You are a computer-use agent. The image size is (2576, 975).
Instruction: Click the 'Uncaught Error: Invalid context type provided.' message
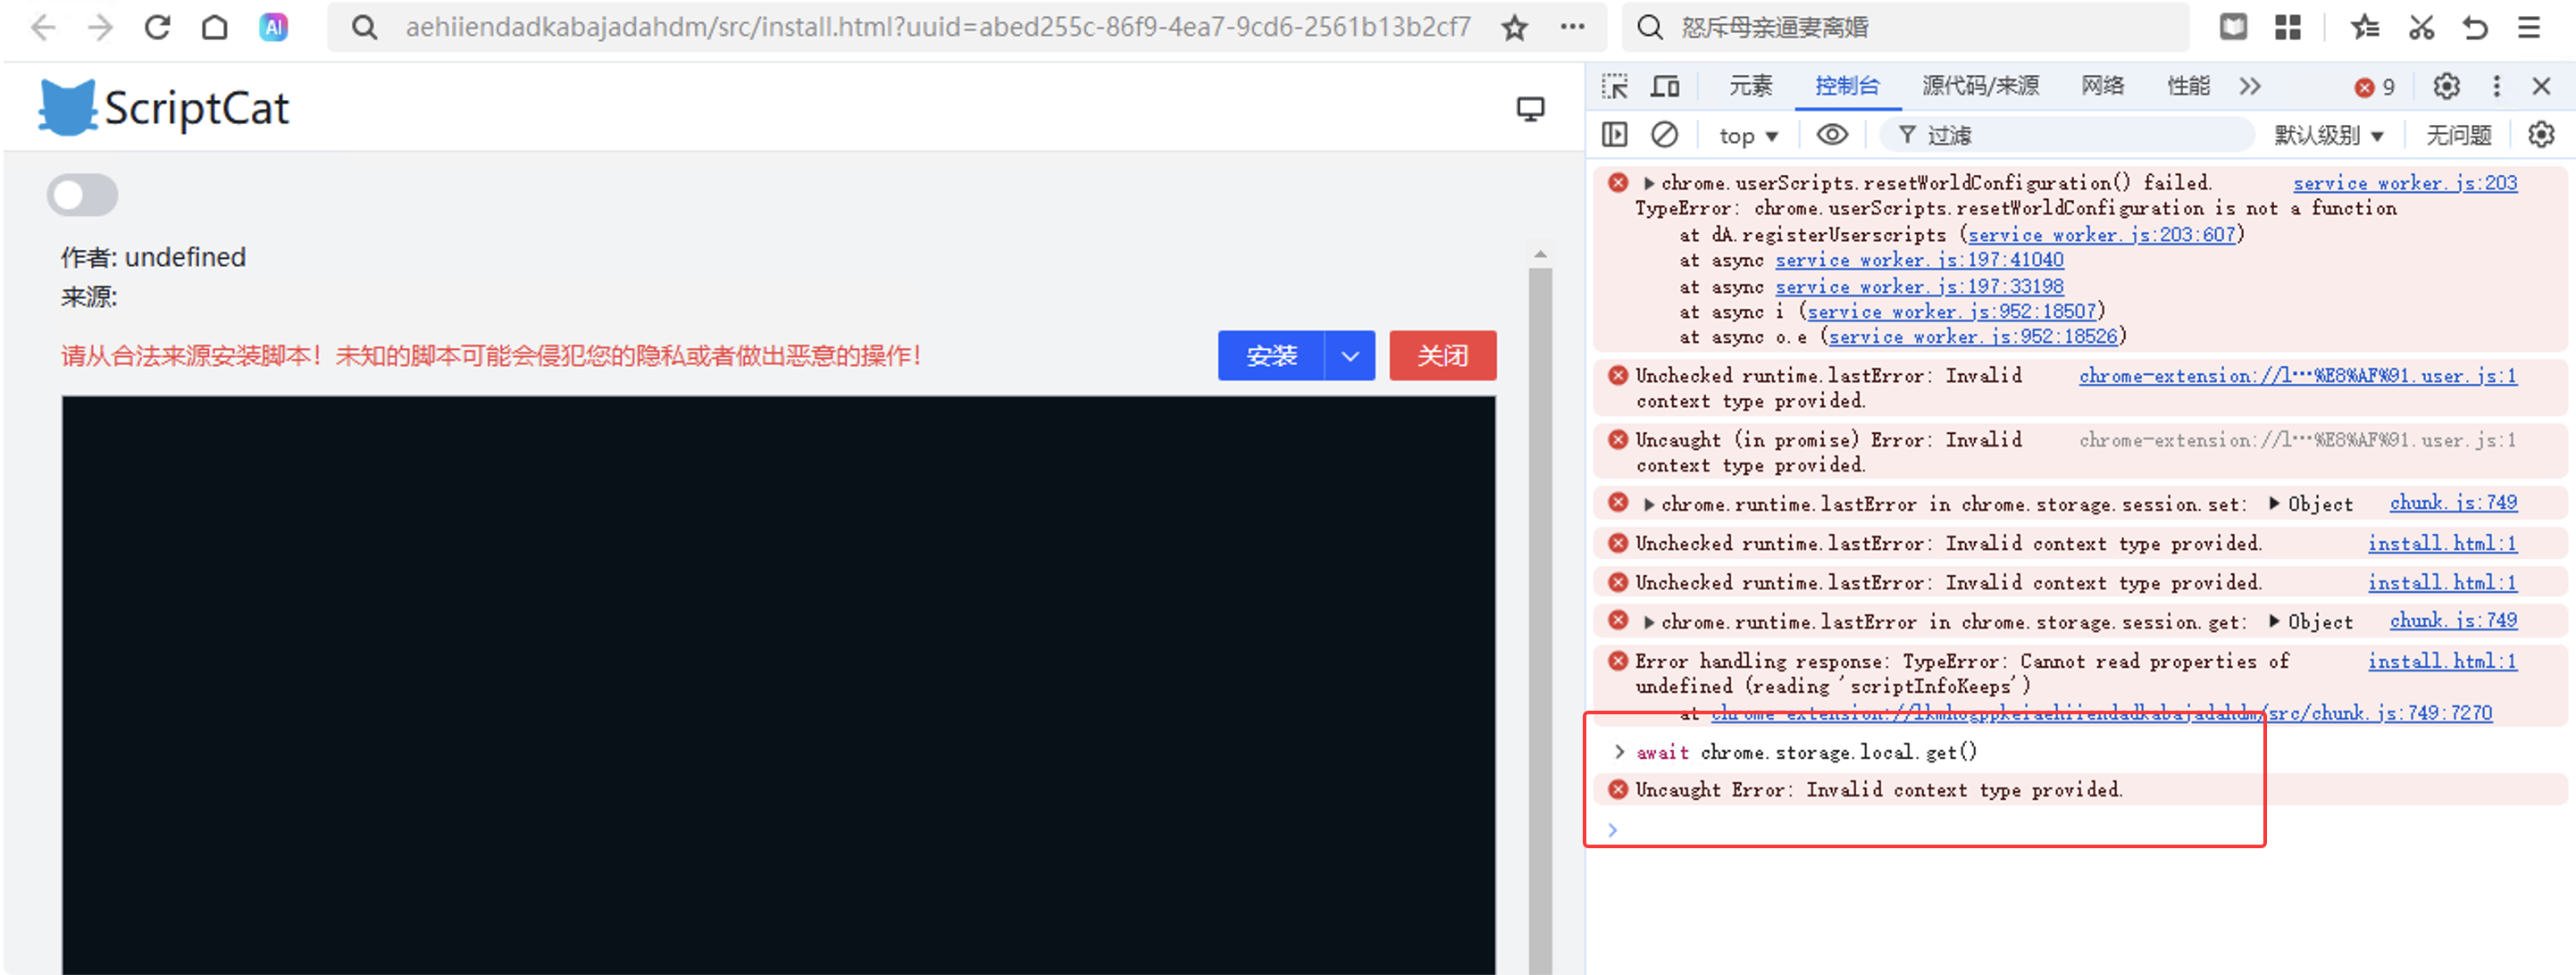click(1879, 790)
